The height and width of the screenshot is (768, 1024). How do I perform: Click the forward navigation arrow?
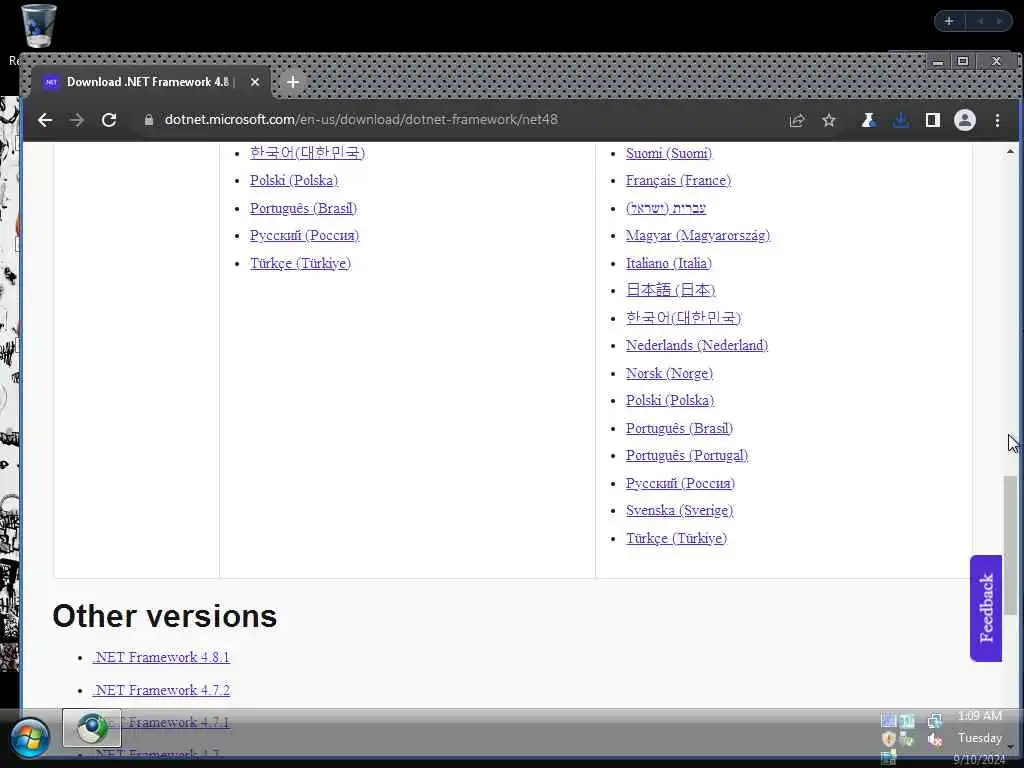tap(76, 120)
